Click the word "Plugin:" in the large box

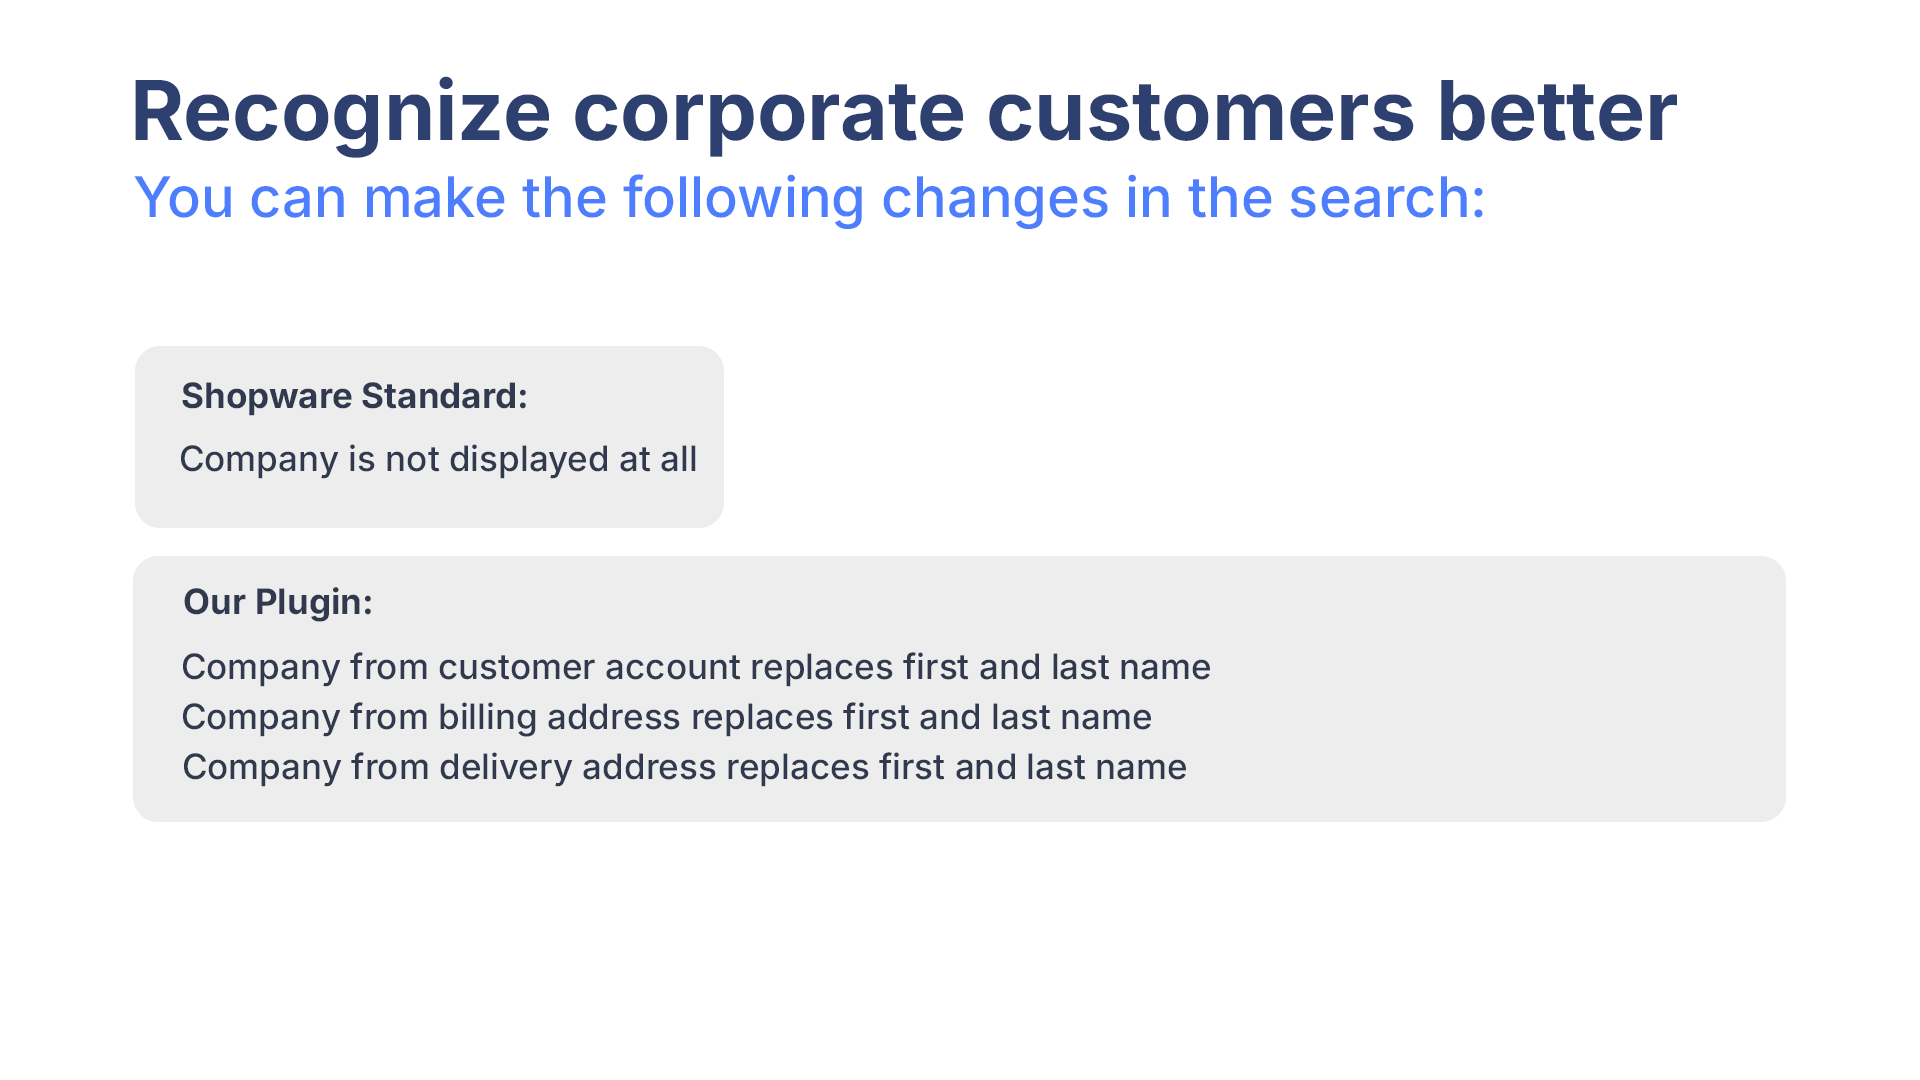(313, 602)
